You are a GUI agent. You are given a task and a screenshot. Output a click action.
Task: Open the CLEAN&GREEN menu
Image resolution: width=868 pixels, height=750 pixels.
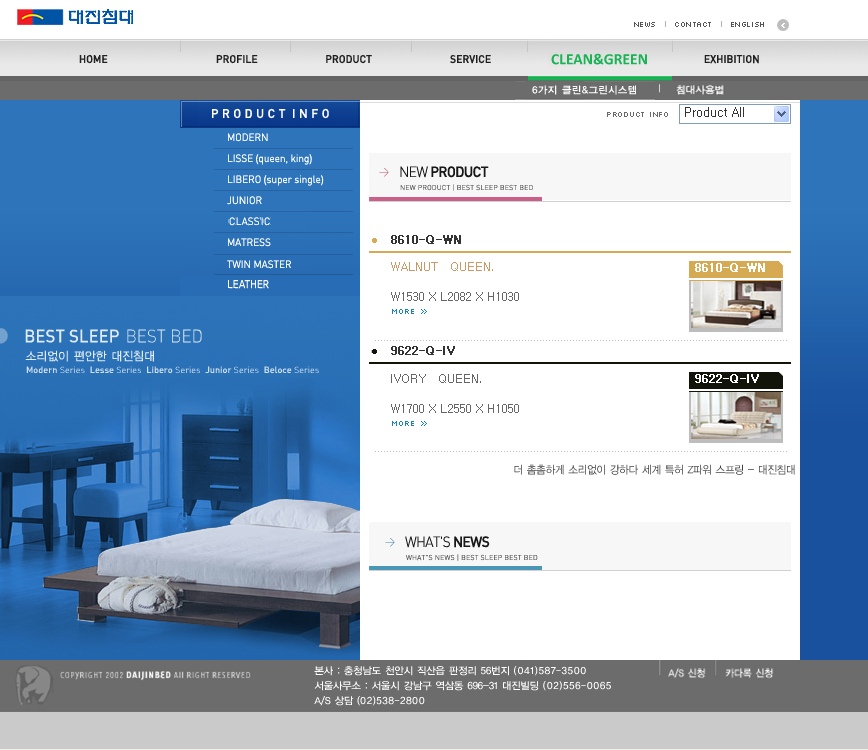click(599, 59)
